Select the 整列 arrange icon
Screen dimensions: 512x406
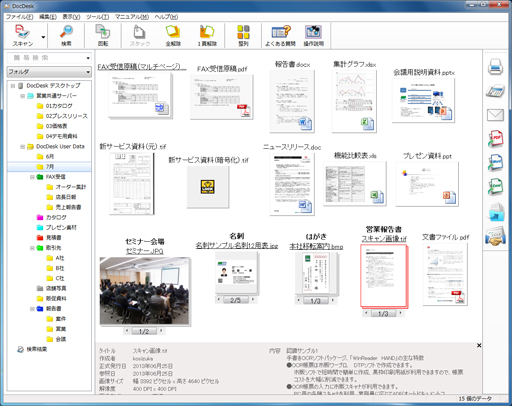pos(243,35)
